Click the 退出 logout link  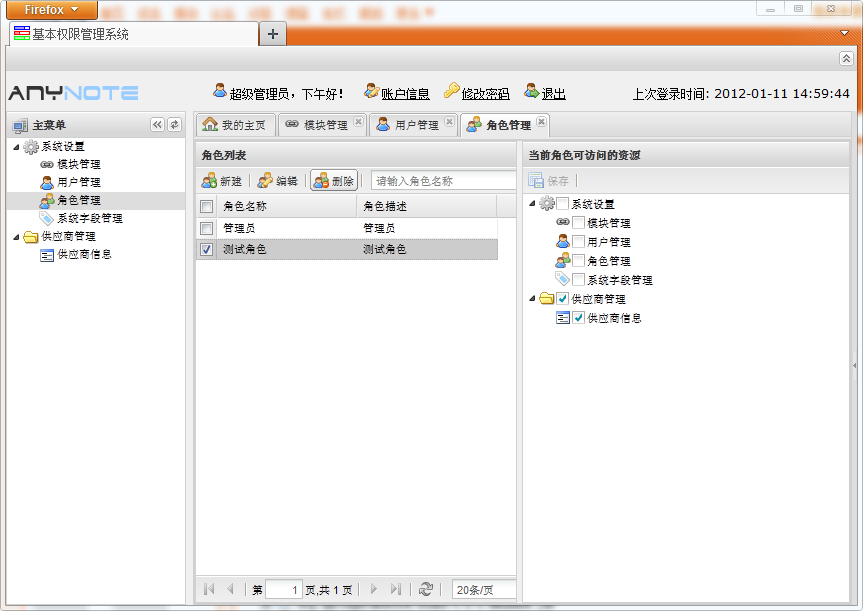[x=554, y=94]
